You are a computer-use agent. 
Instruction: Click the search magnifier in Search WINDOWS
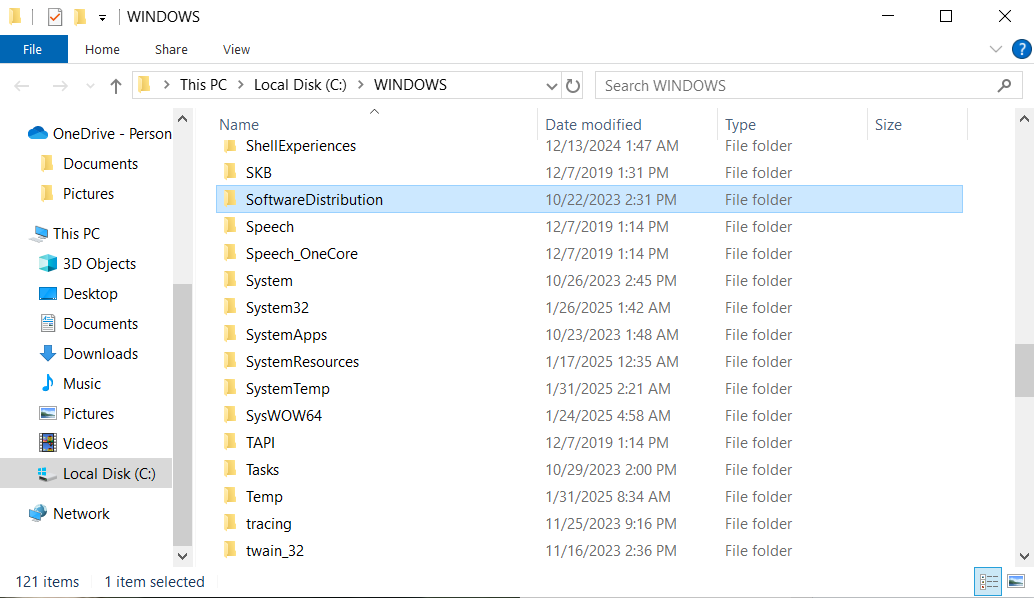1004,85
